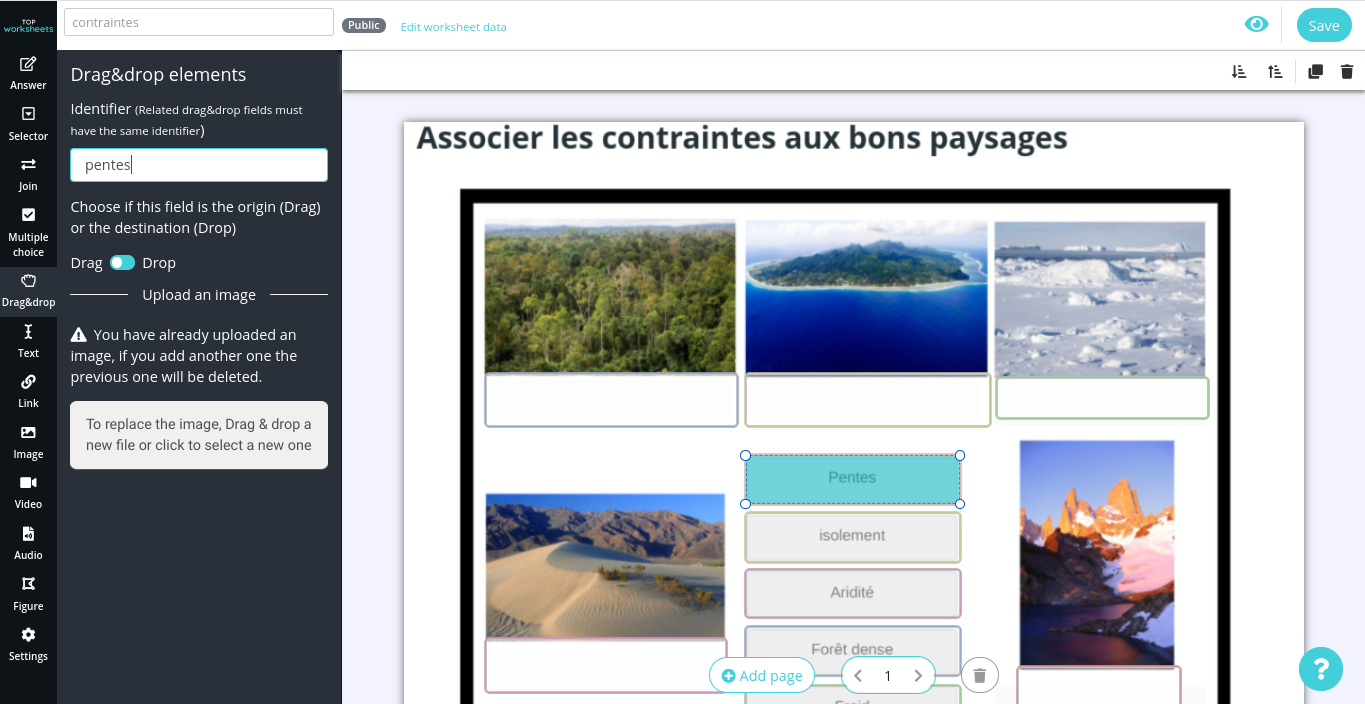Click the TopWorksheets logo
1365x704 pixels.
(x=28, y=25)
